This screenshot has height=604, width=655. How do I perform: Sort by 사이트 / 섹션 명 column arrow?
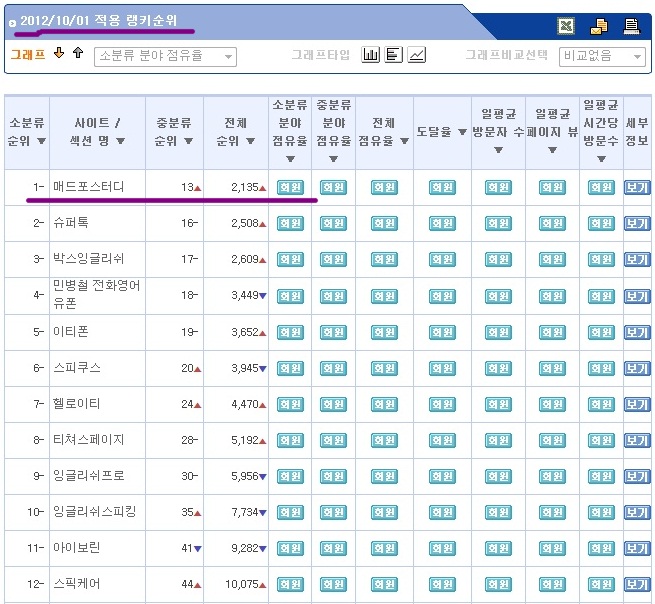[120, 141]
